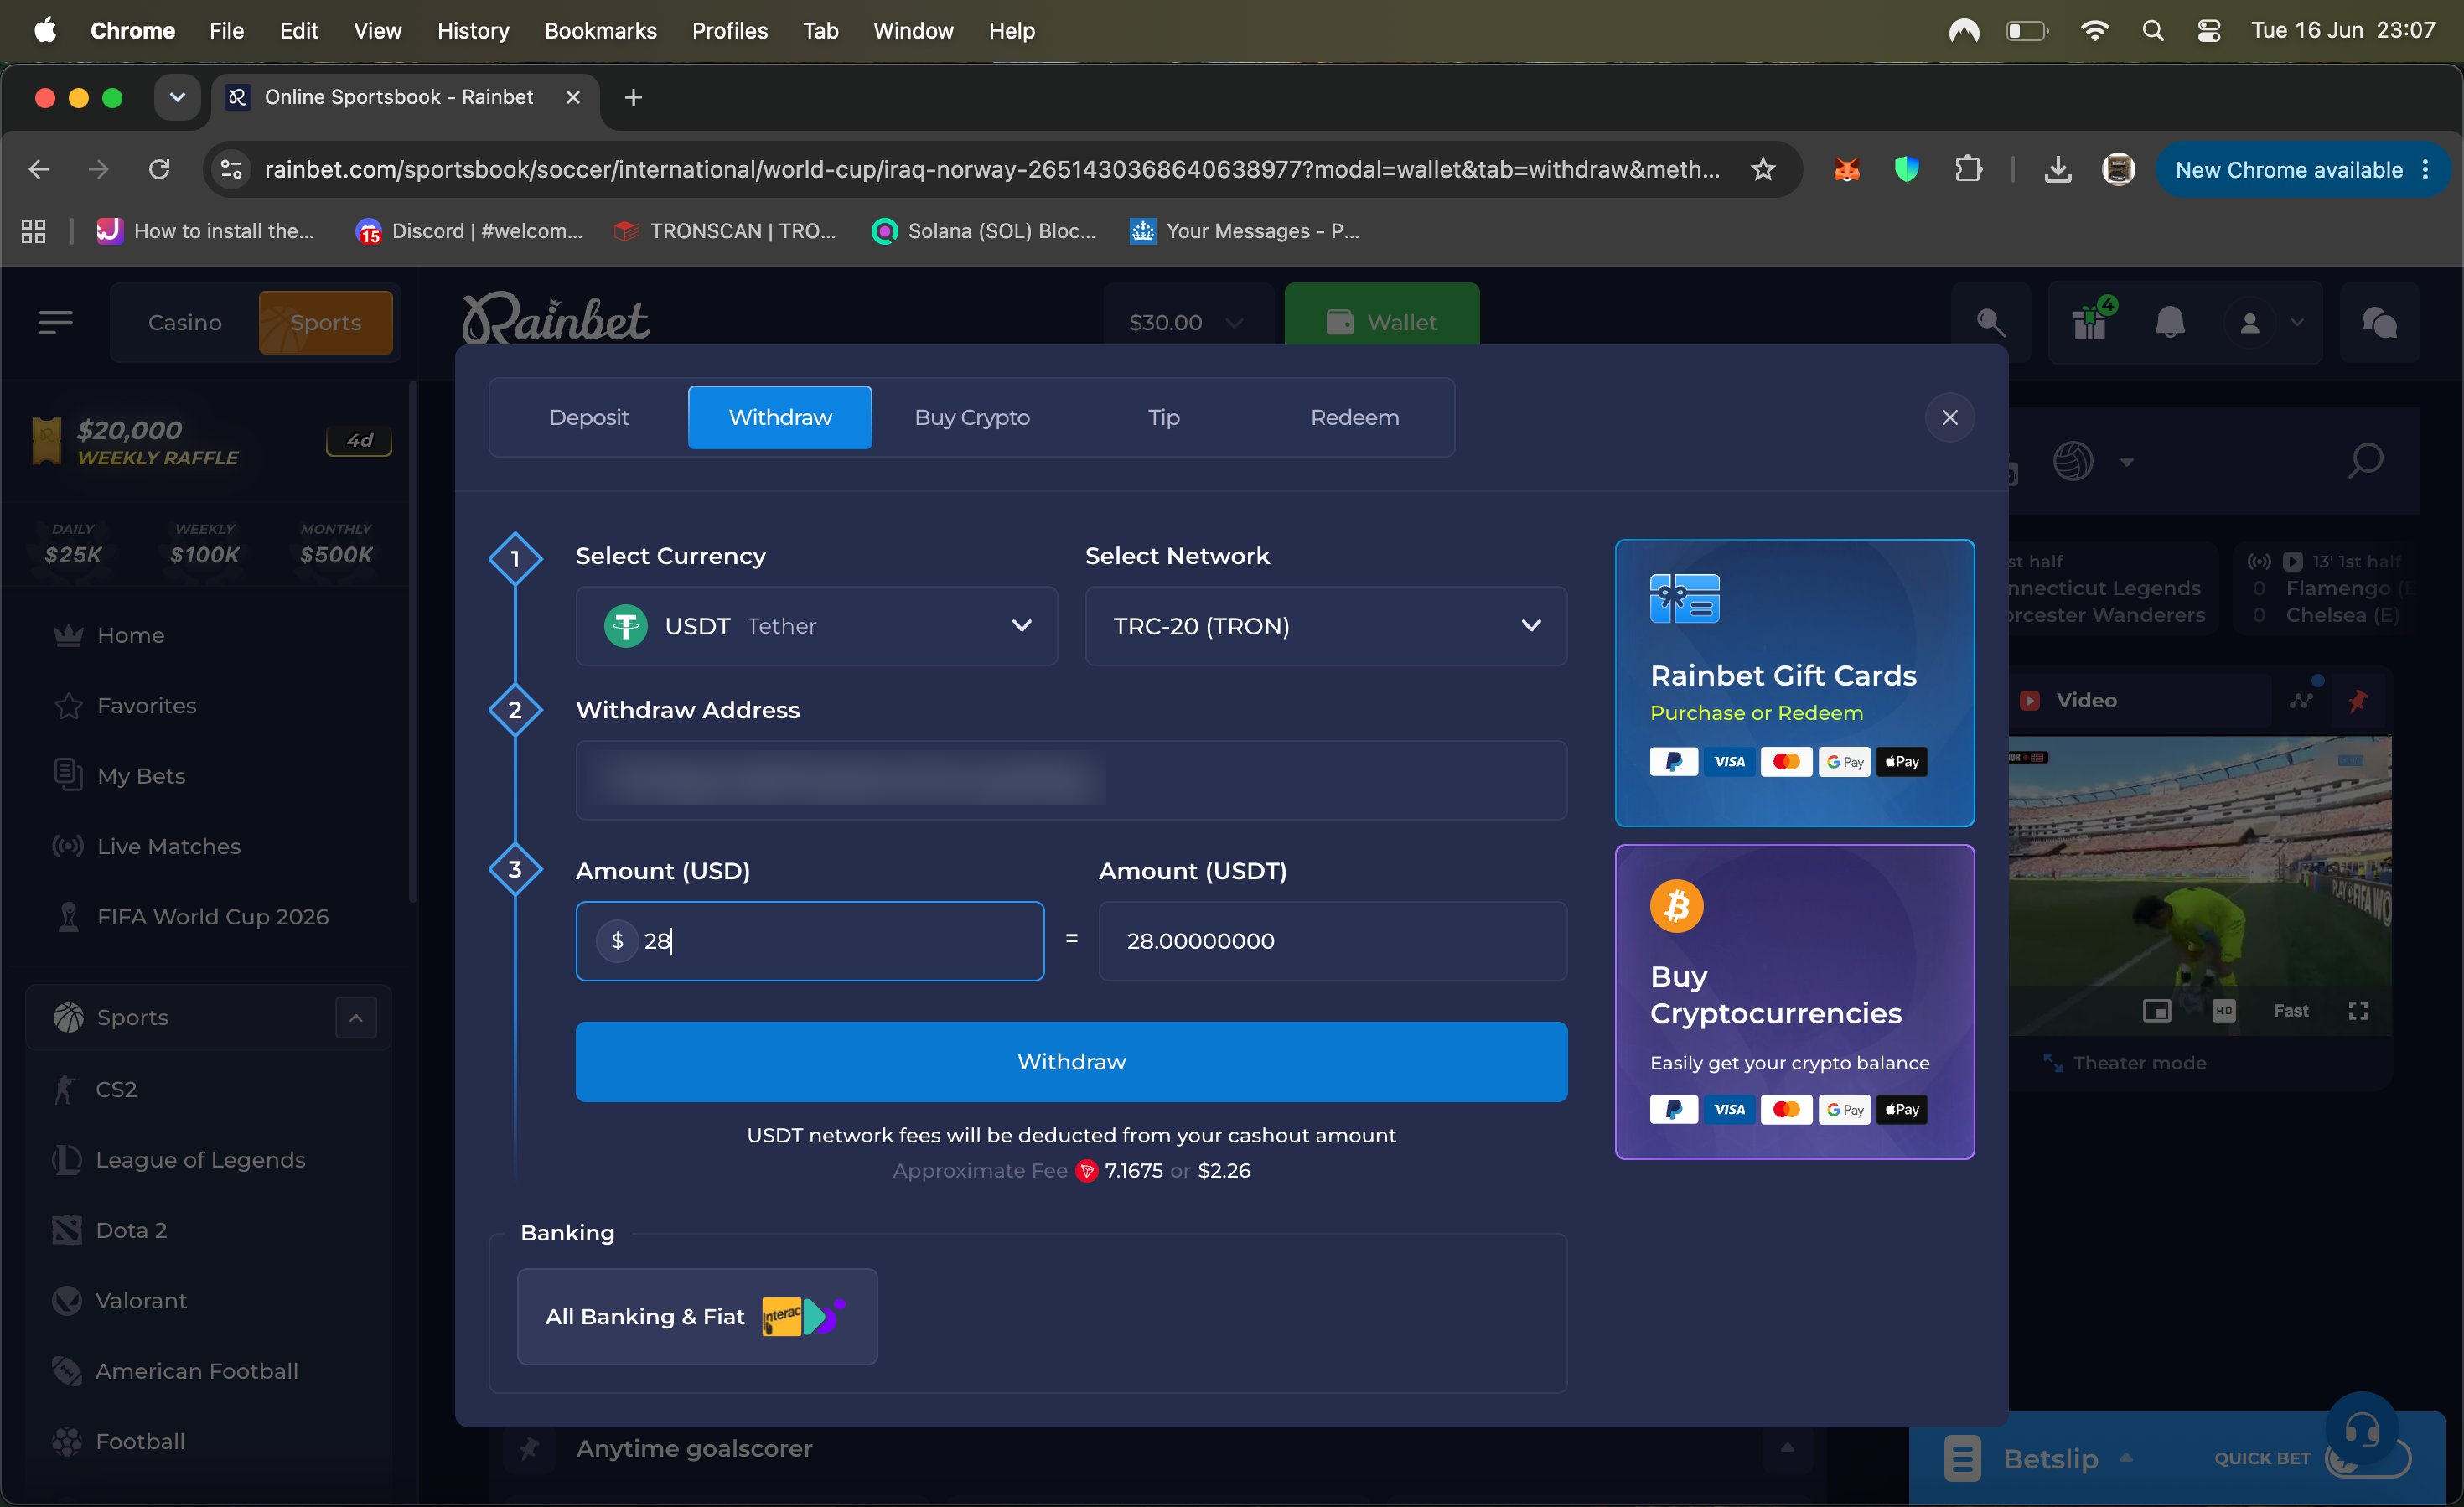2464x1507 pixels.
Task: Click the Amount (USDT) field
Action: coord(1332,941)
